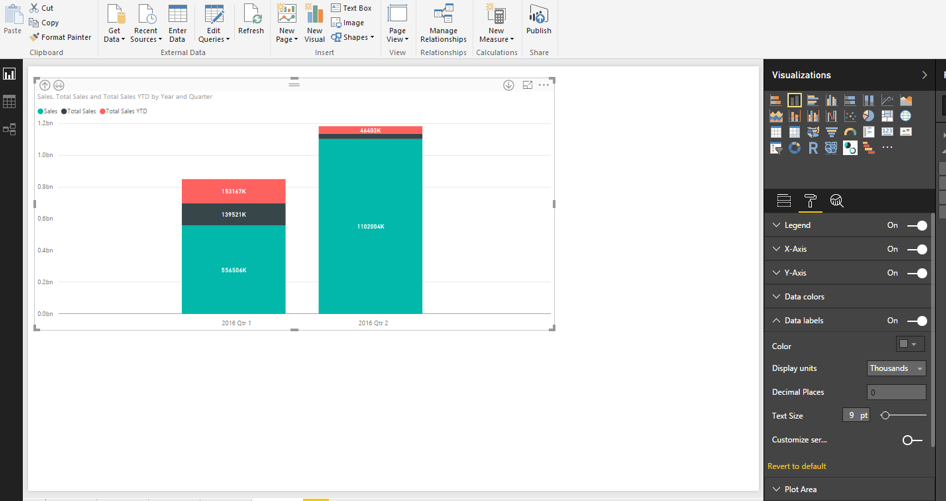Open the Data view from left sidebar
The width and height of the screenshot is (946, 501).
click(10, 101)
